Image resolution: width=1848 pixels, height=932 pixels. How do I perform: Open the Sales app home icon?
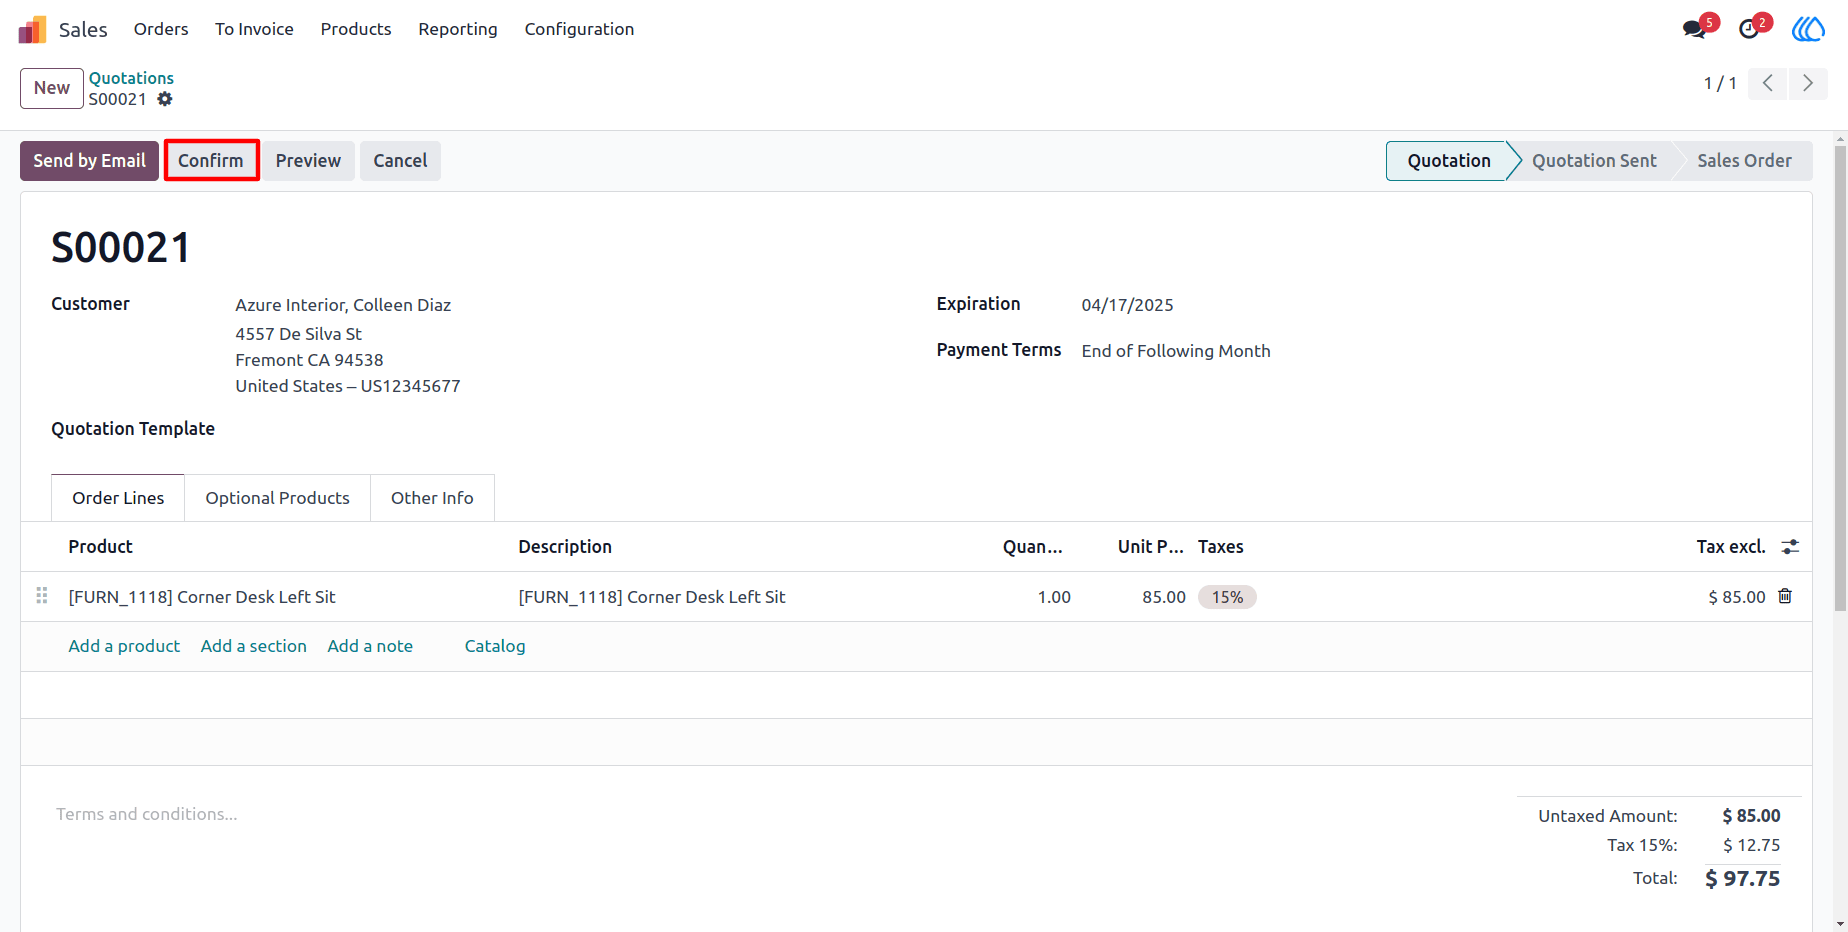(33, 29)
